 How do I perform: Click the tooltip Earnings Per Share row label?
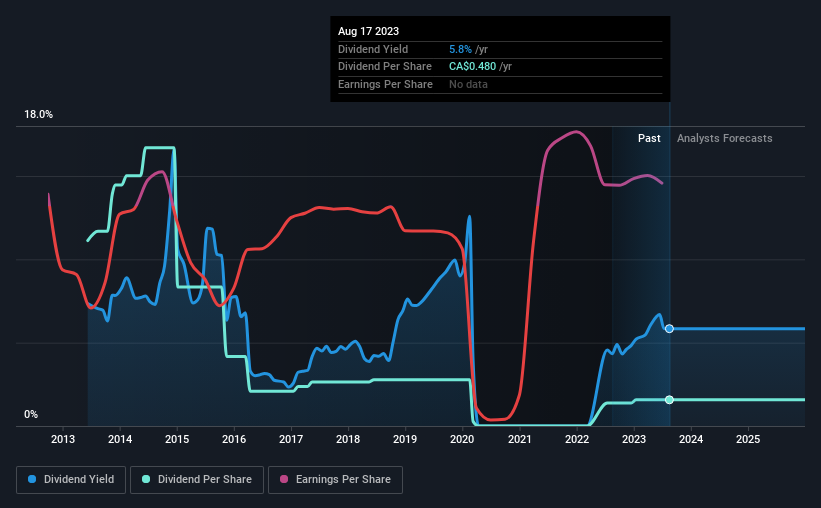(x=385, y=84)
